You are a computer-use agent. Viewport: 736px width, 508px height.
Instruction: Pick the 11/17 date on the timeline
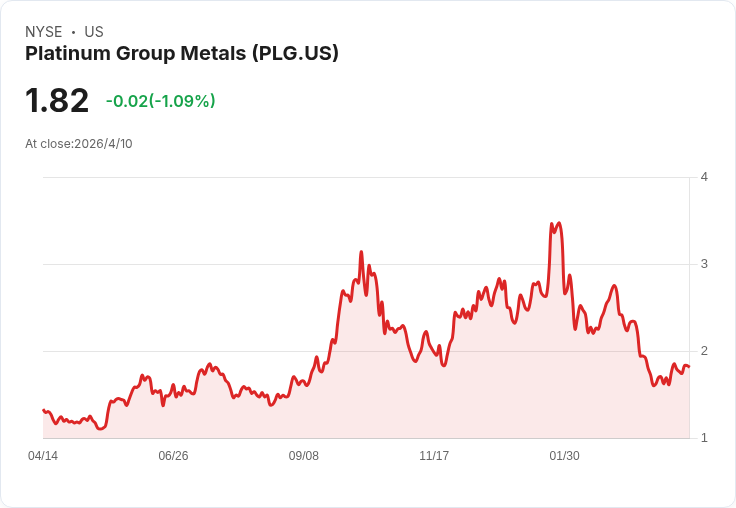pos(434,456)
